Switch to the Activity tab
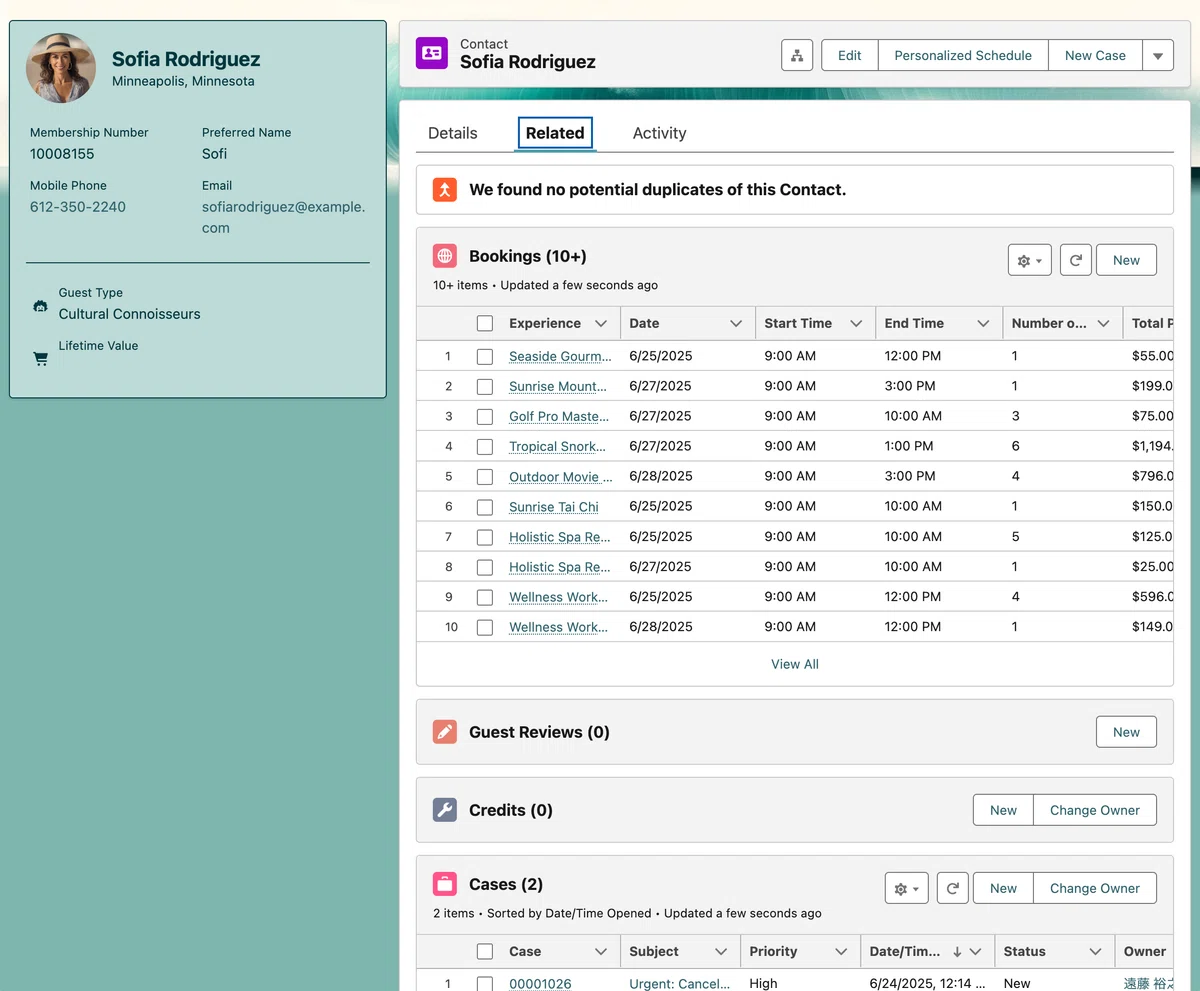 coord(660,133)
